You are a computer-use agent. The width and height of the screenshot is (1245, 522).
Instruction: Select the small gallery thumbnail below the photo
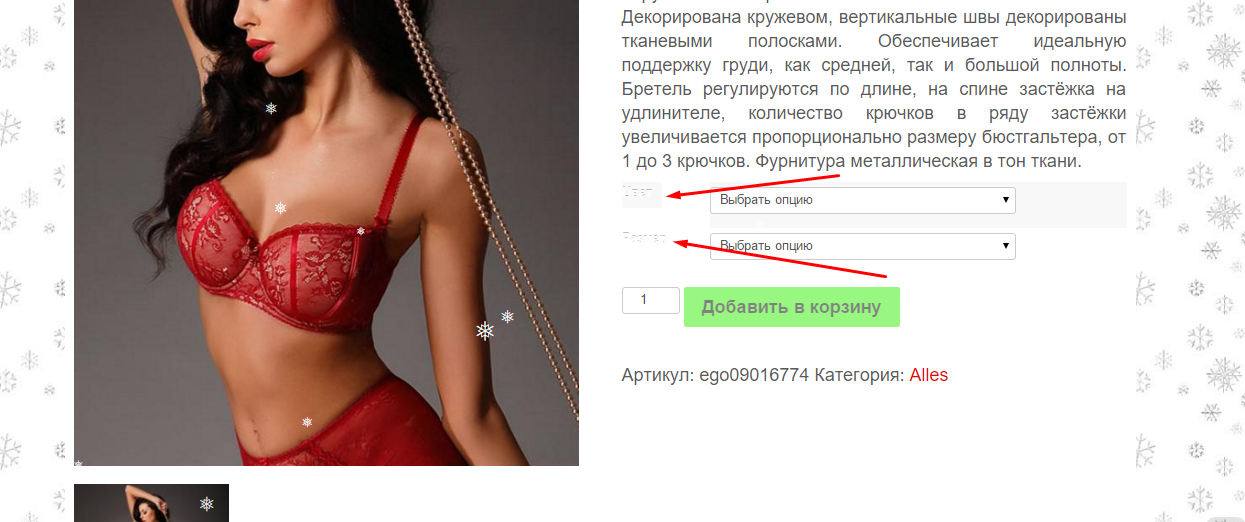point(151,503)
